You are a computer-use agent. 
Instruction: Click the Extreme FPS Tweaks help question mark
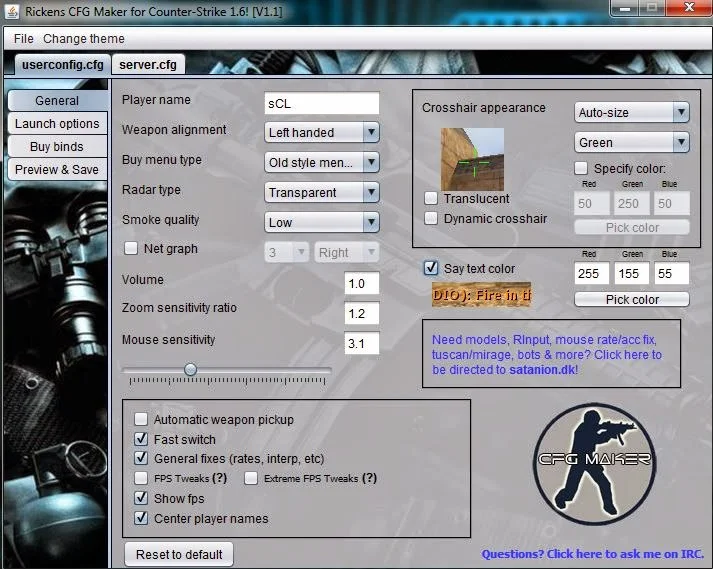[369, 478]
